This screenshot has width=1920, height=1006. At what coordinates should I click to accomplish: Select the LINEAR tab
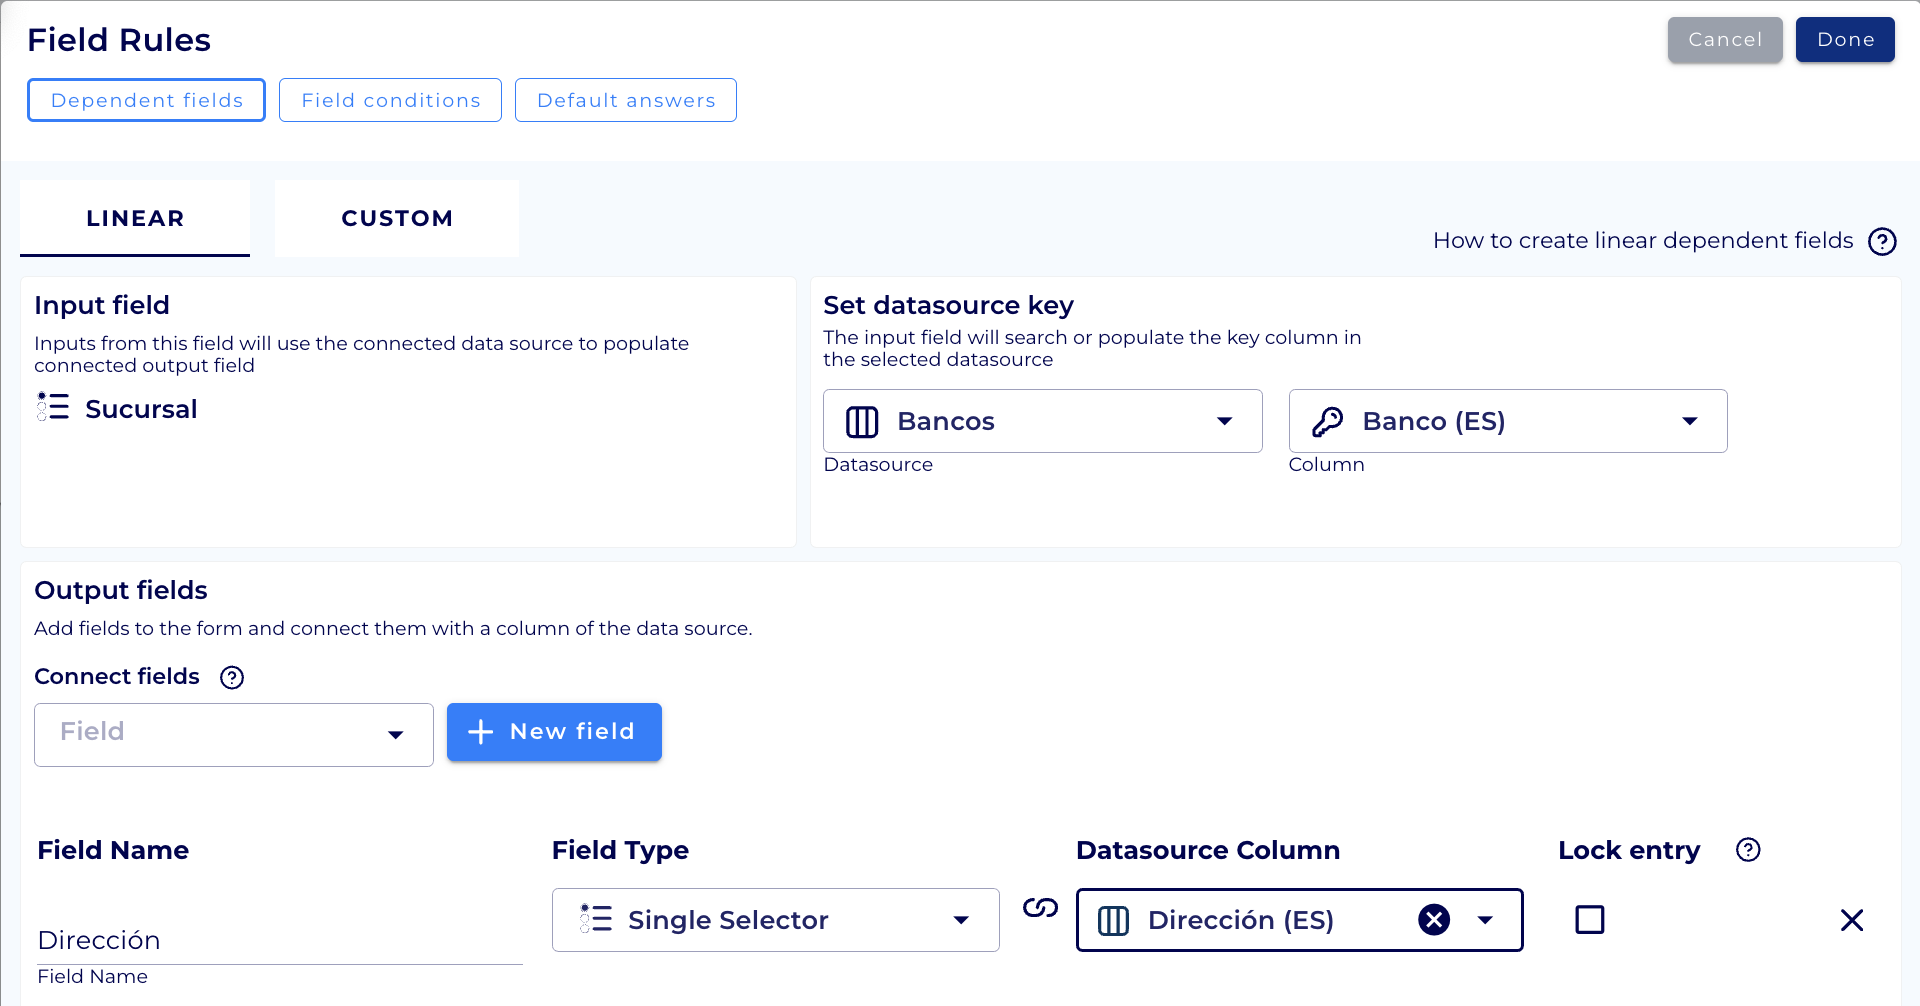135,218
